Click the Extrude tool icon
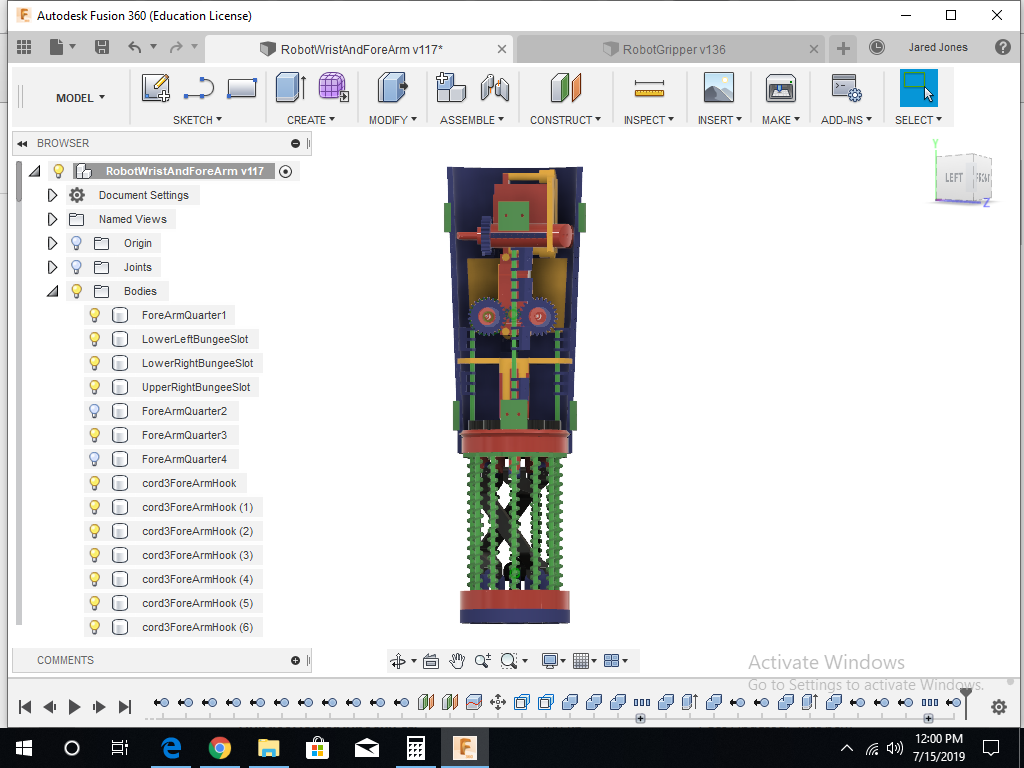The width and height of the screenshot is (1024, 768). click(x=291, y=88)
